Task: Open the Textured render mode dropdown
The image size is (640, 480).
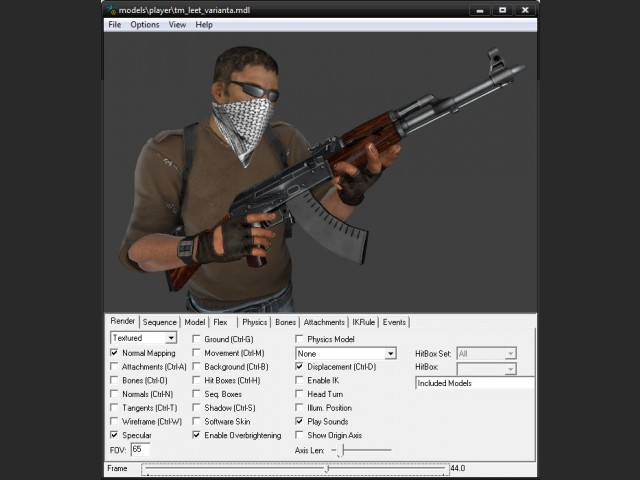Action: 143,338
